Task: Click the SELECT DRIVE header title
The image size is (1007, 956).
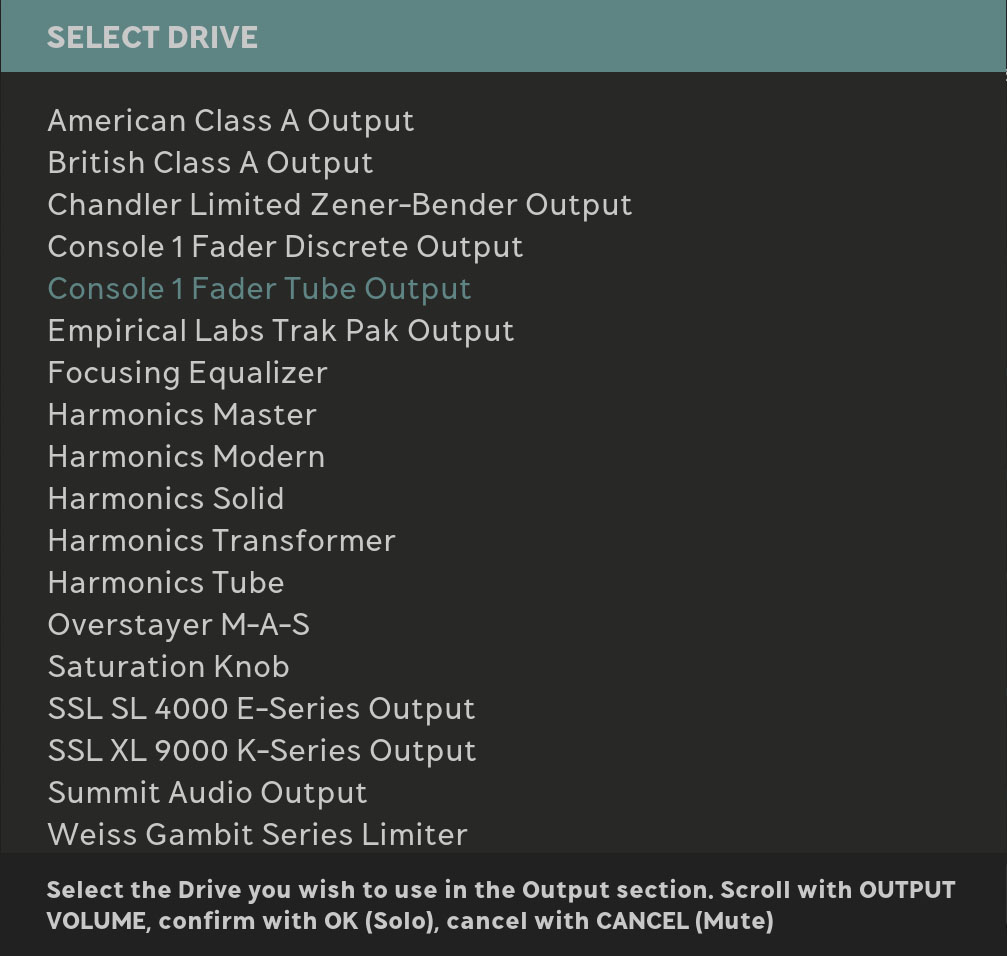Action: pos(152,37)
